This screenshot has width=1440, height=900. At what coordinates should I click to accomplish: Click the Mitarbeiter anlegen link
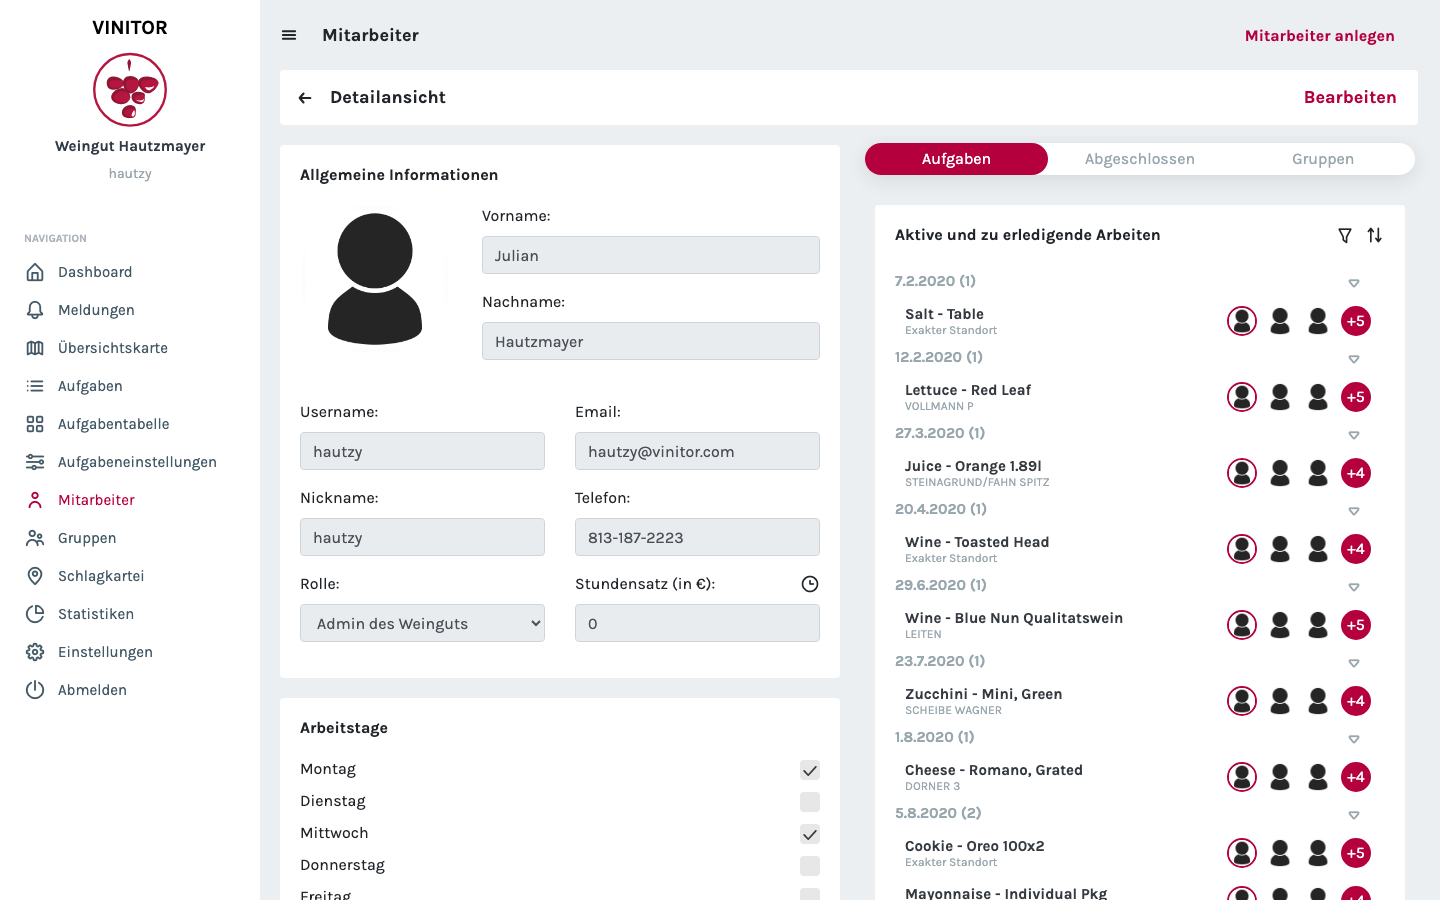point(1320,36)
